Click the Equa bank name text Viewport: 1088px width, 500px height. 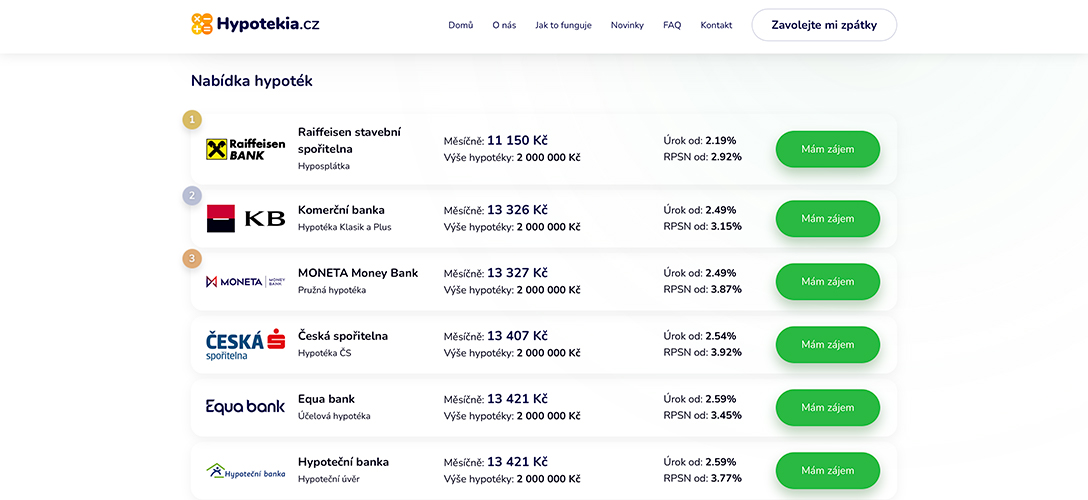pos(326,399)
